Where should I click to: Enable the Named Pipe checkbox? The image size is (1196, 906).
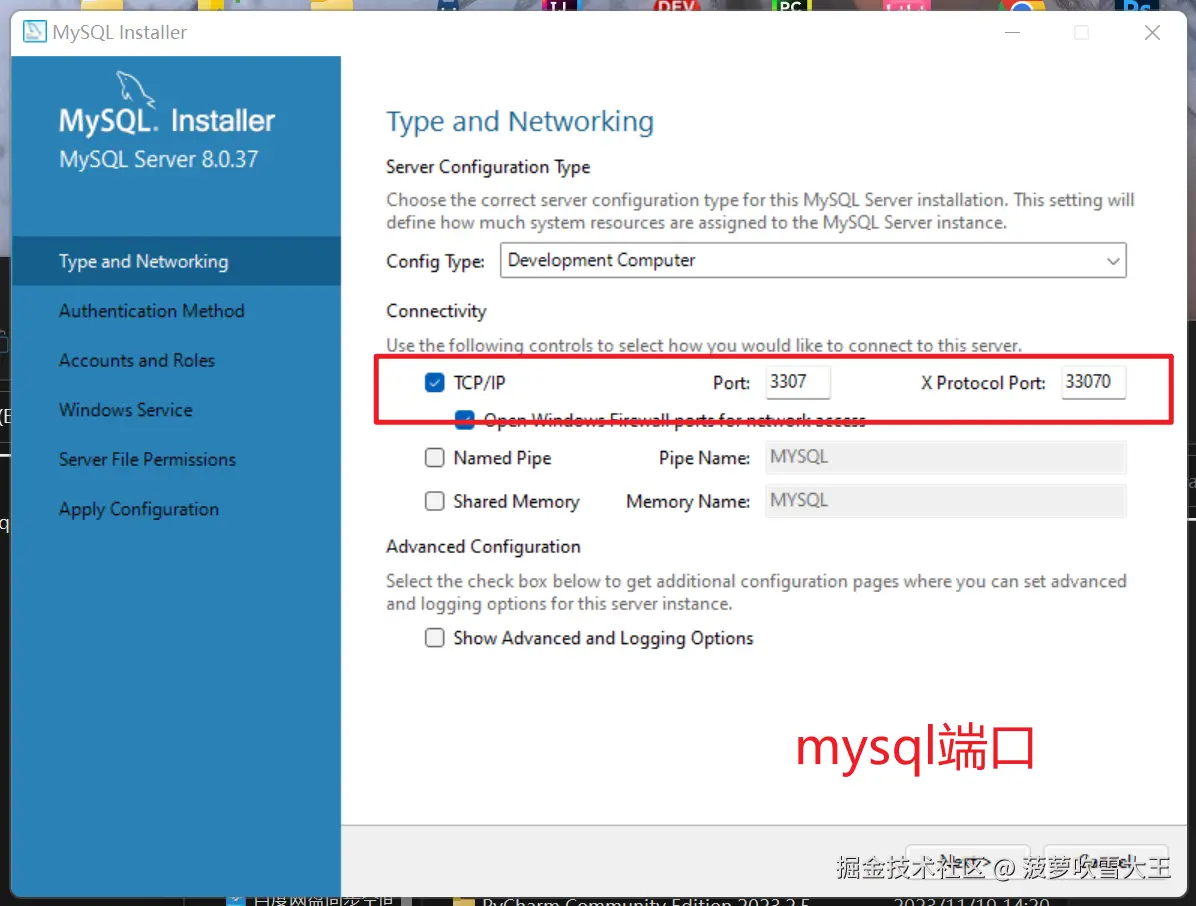point(435,458)
